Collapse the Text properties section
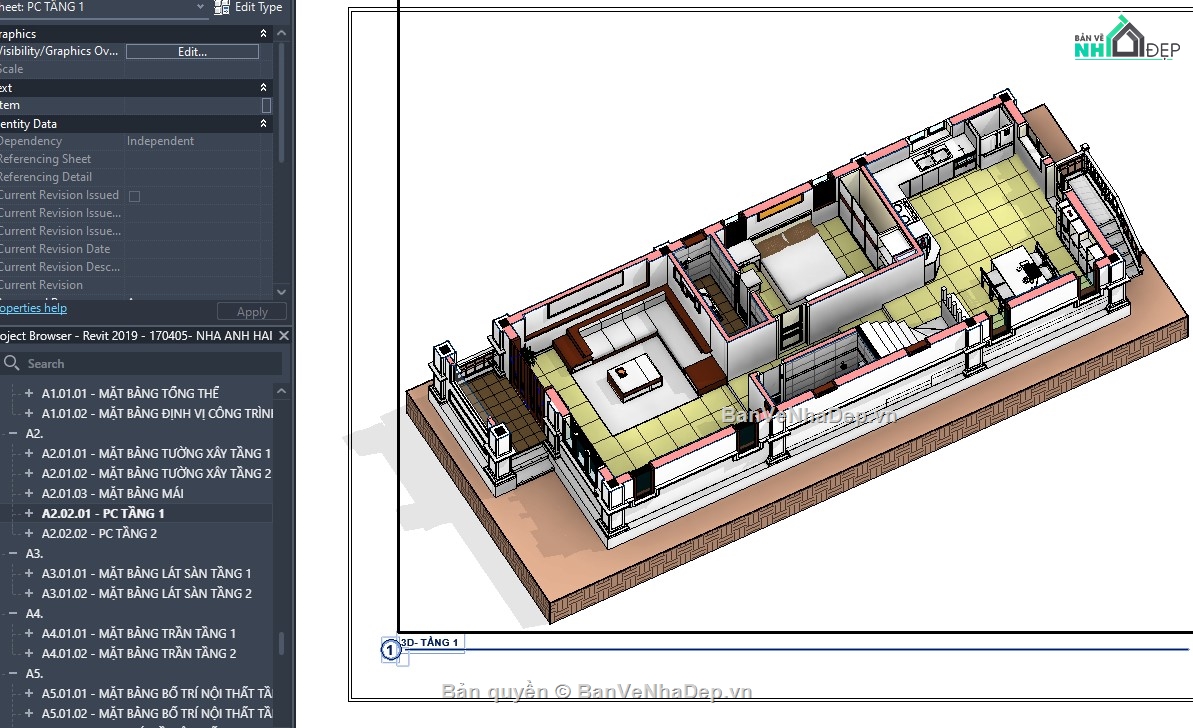Screen dimensions: 1193x728 (x=263, y=87)
